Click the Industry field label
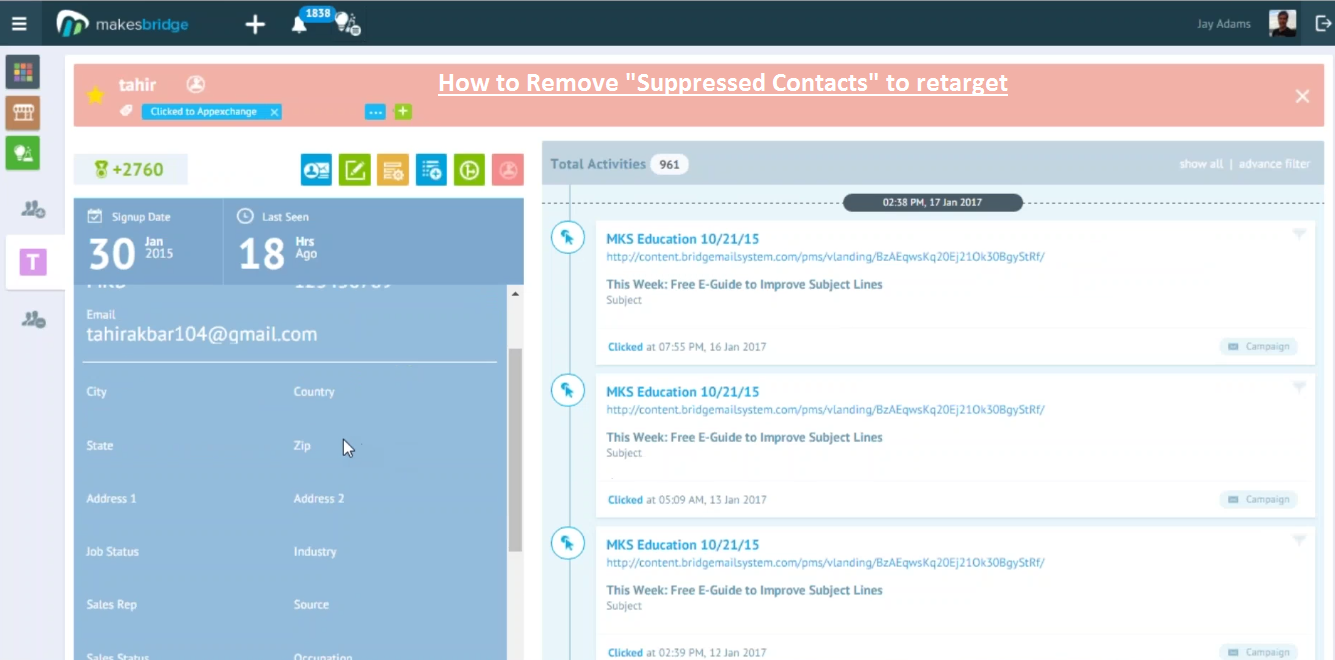The image size is (1335, 660). coord(315,552)
